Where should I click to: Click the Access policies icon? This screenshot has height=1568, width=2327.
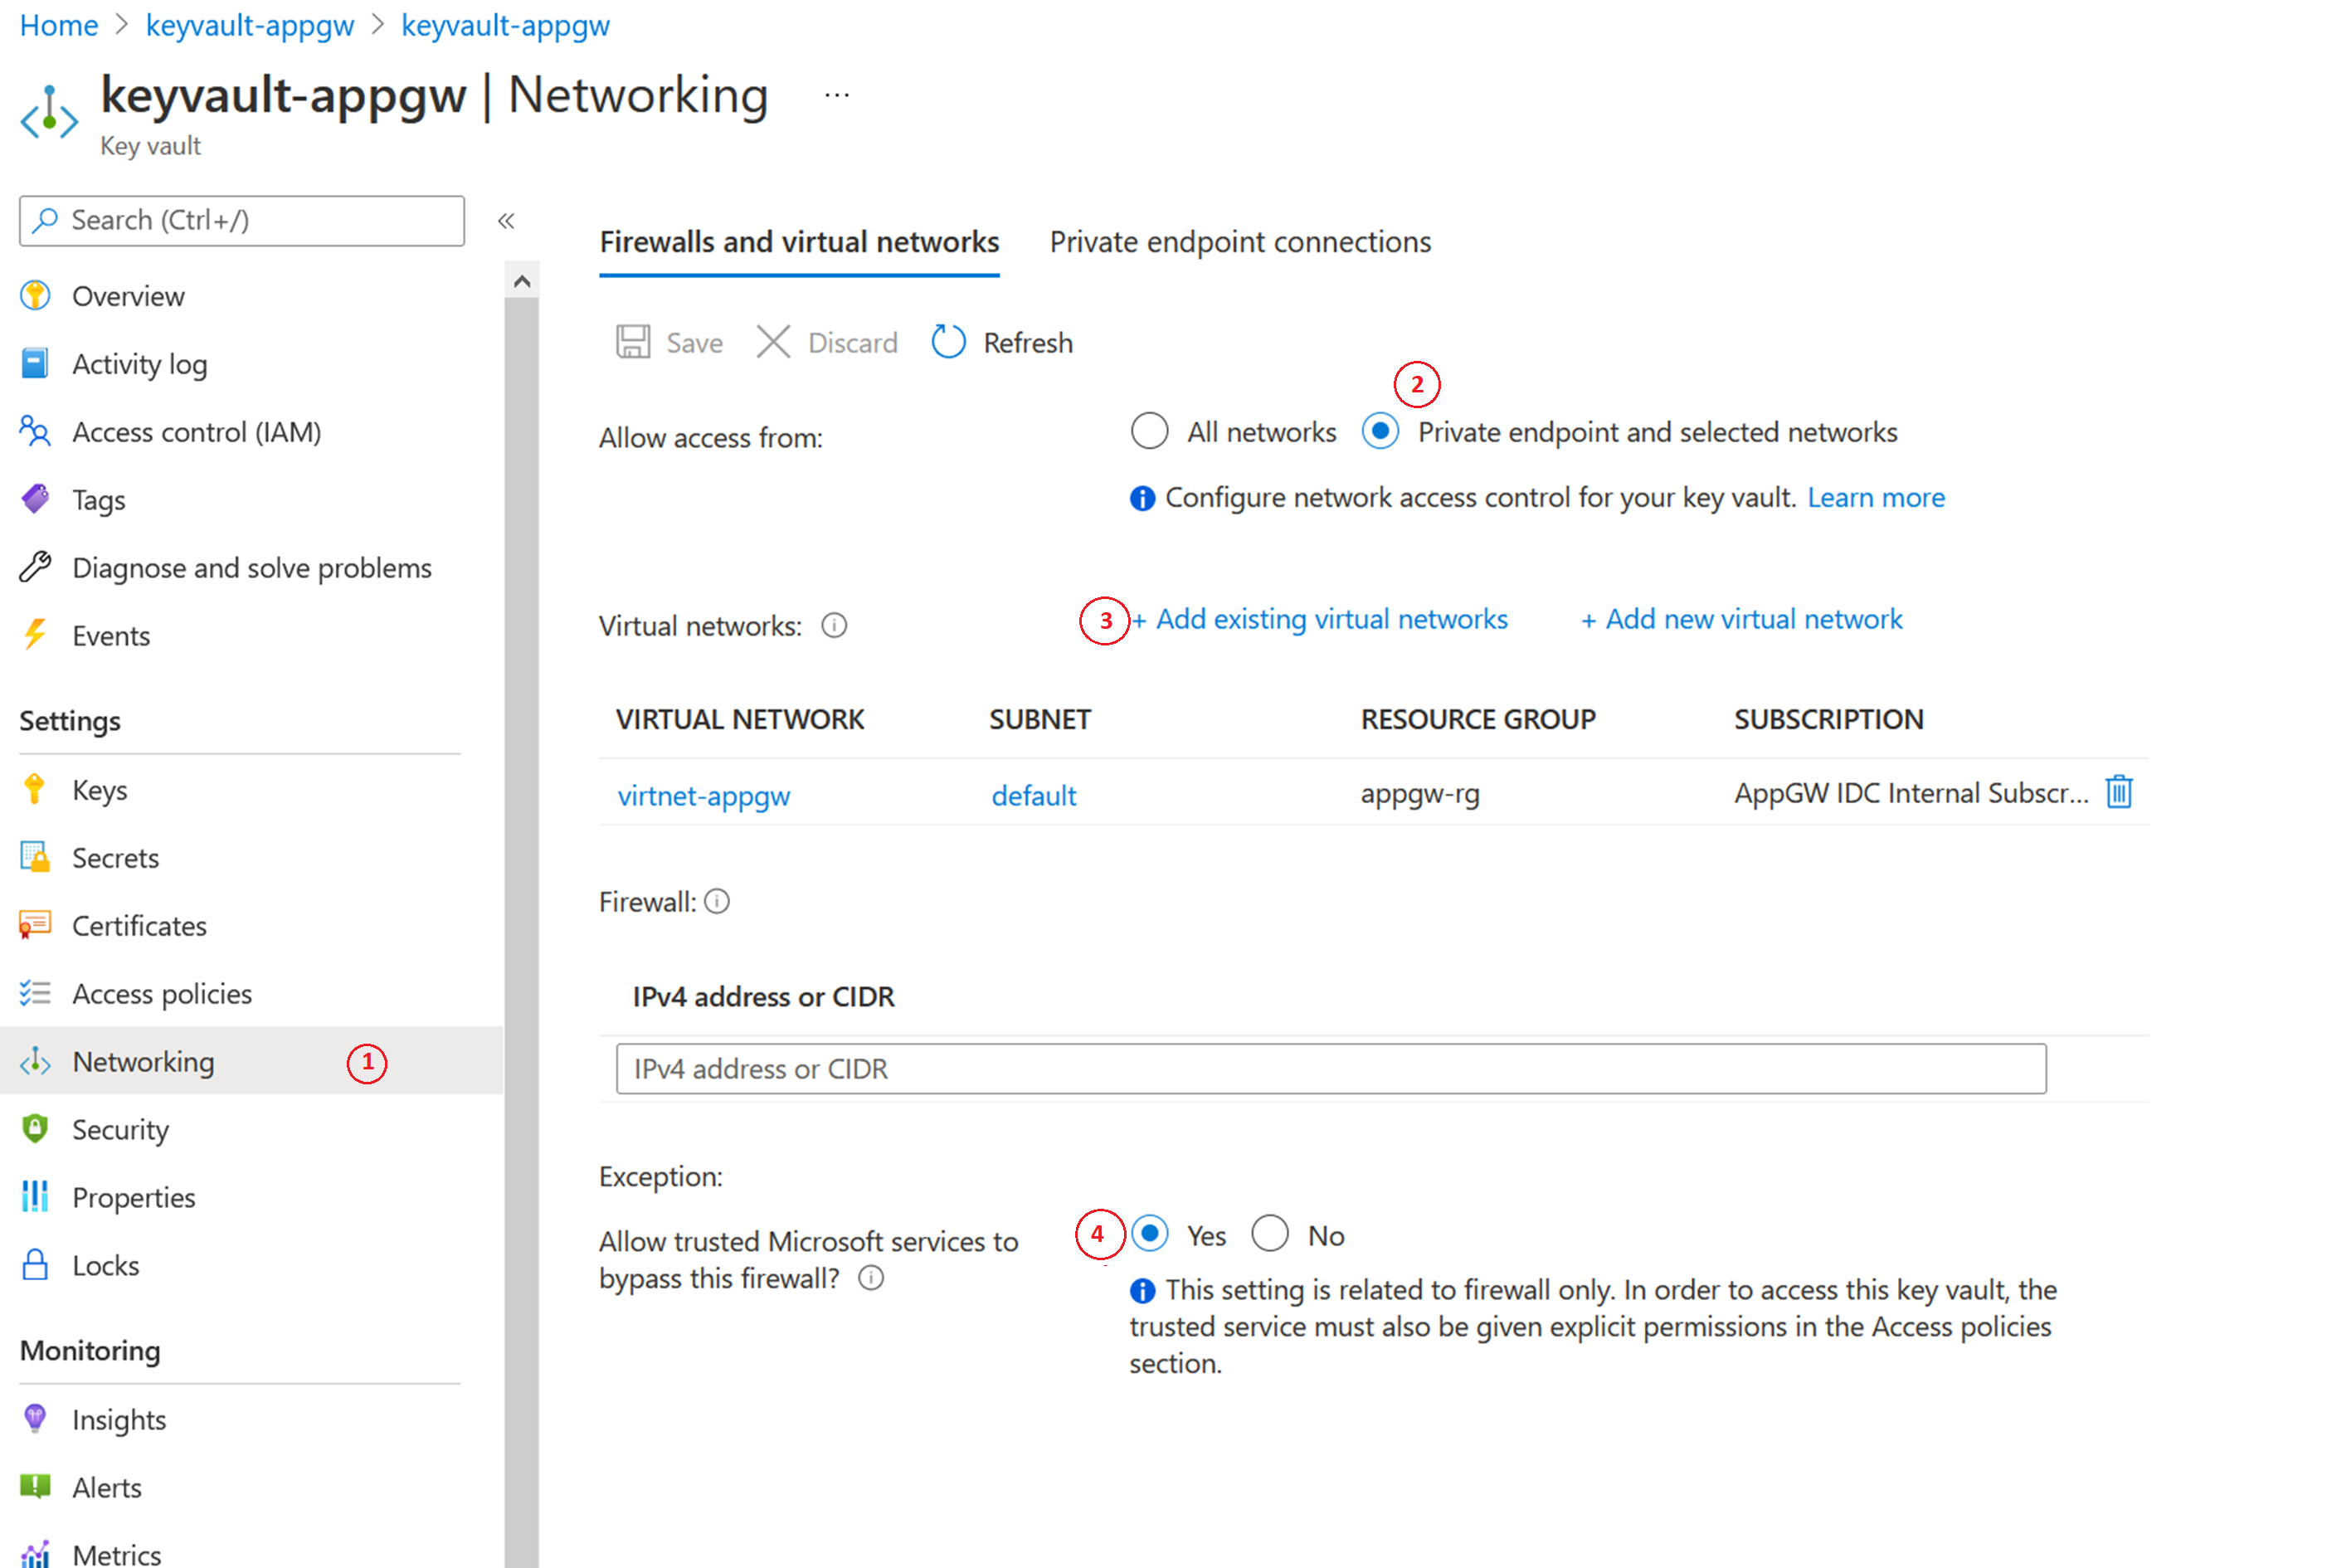37,992
